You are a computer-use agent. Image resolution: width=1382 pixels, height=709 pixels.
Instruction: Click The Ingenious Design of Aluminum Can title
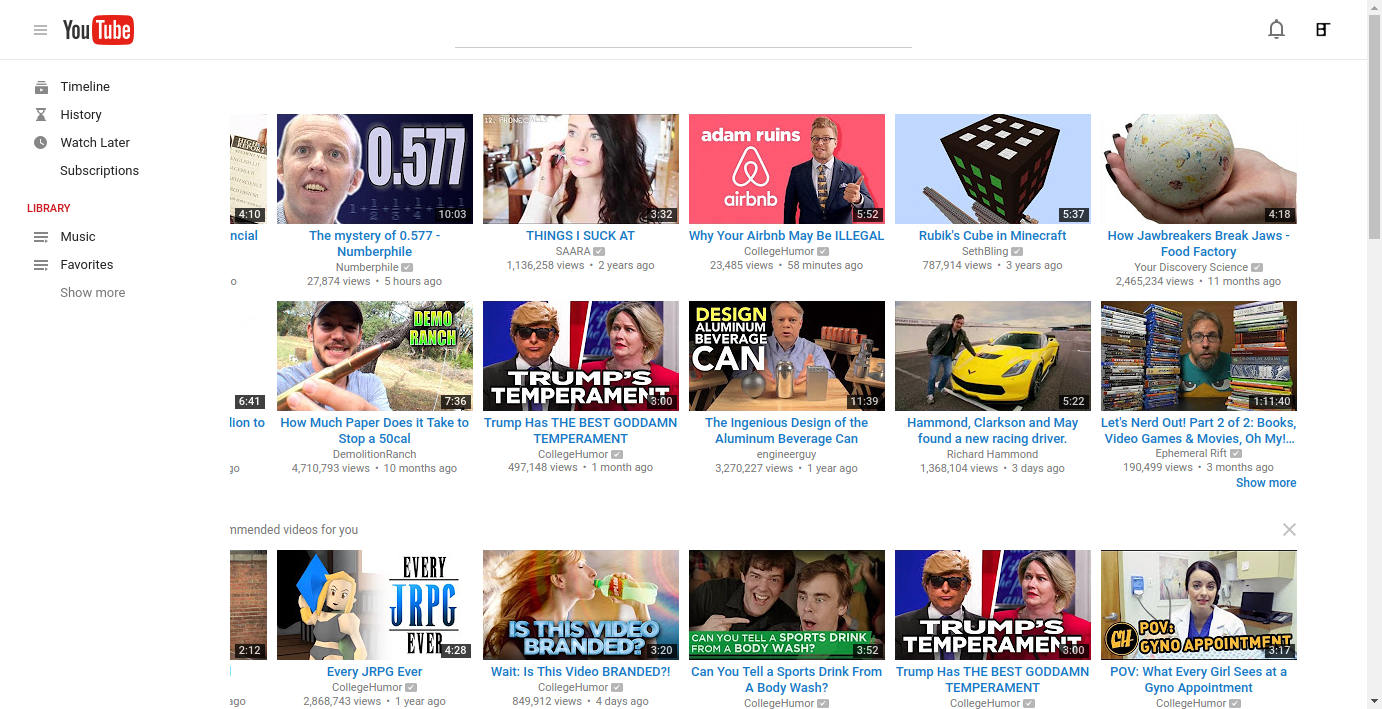coord(787,431)
